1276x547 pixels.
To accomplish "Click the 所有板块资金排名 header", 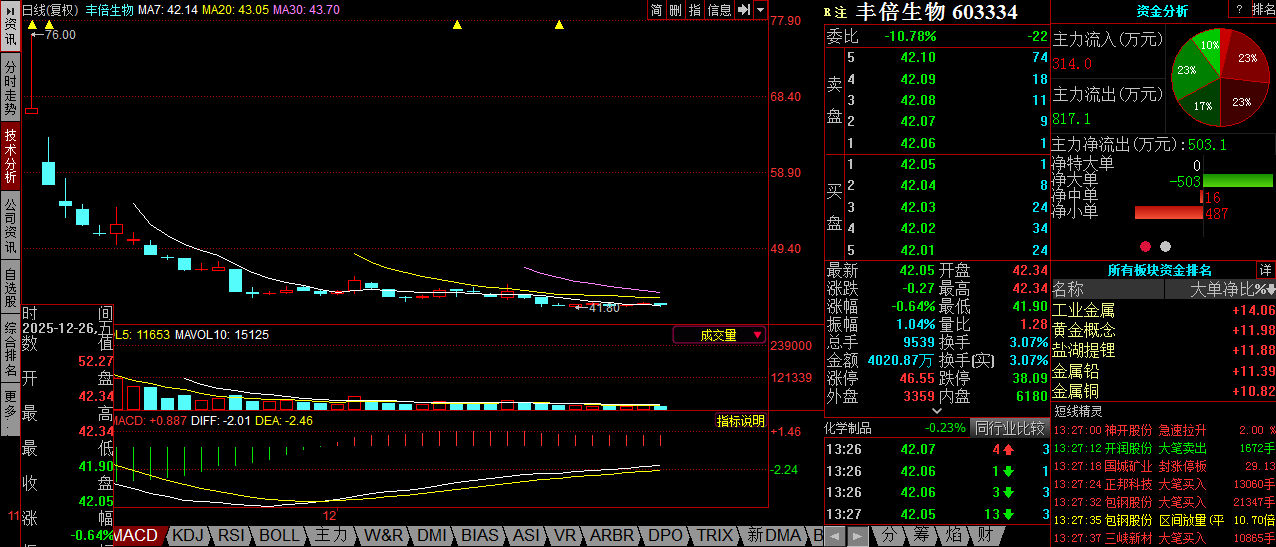I will (1159, 270).
